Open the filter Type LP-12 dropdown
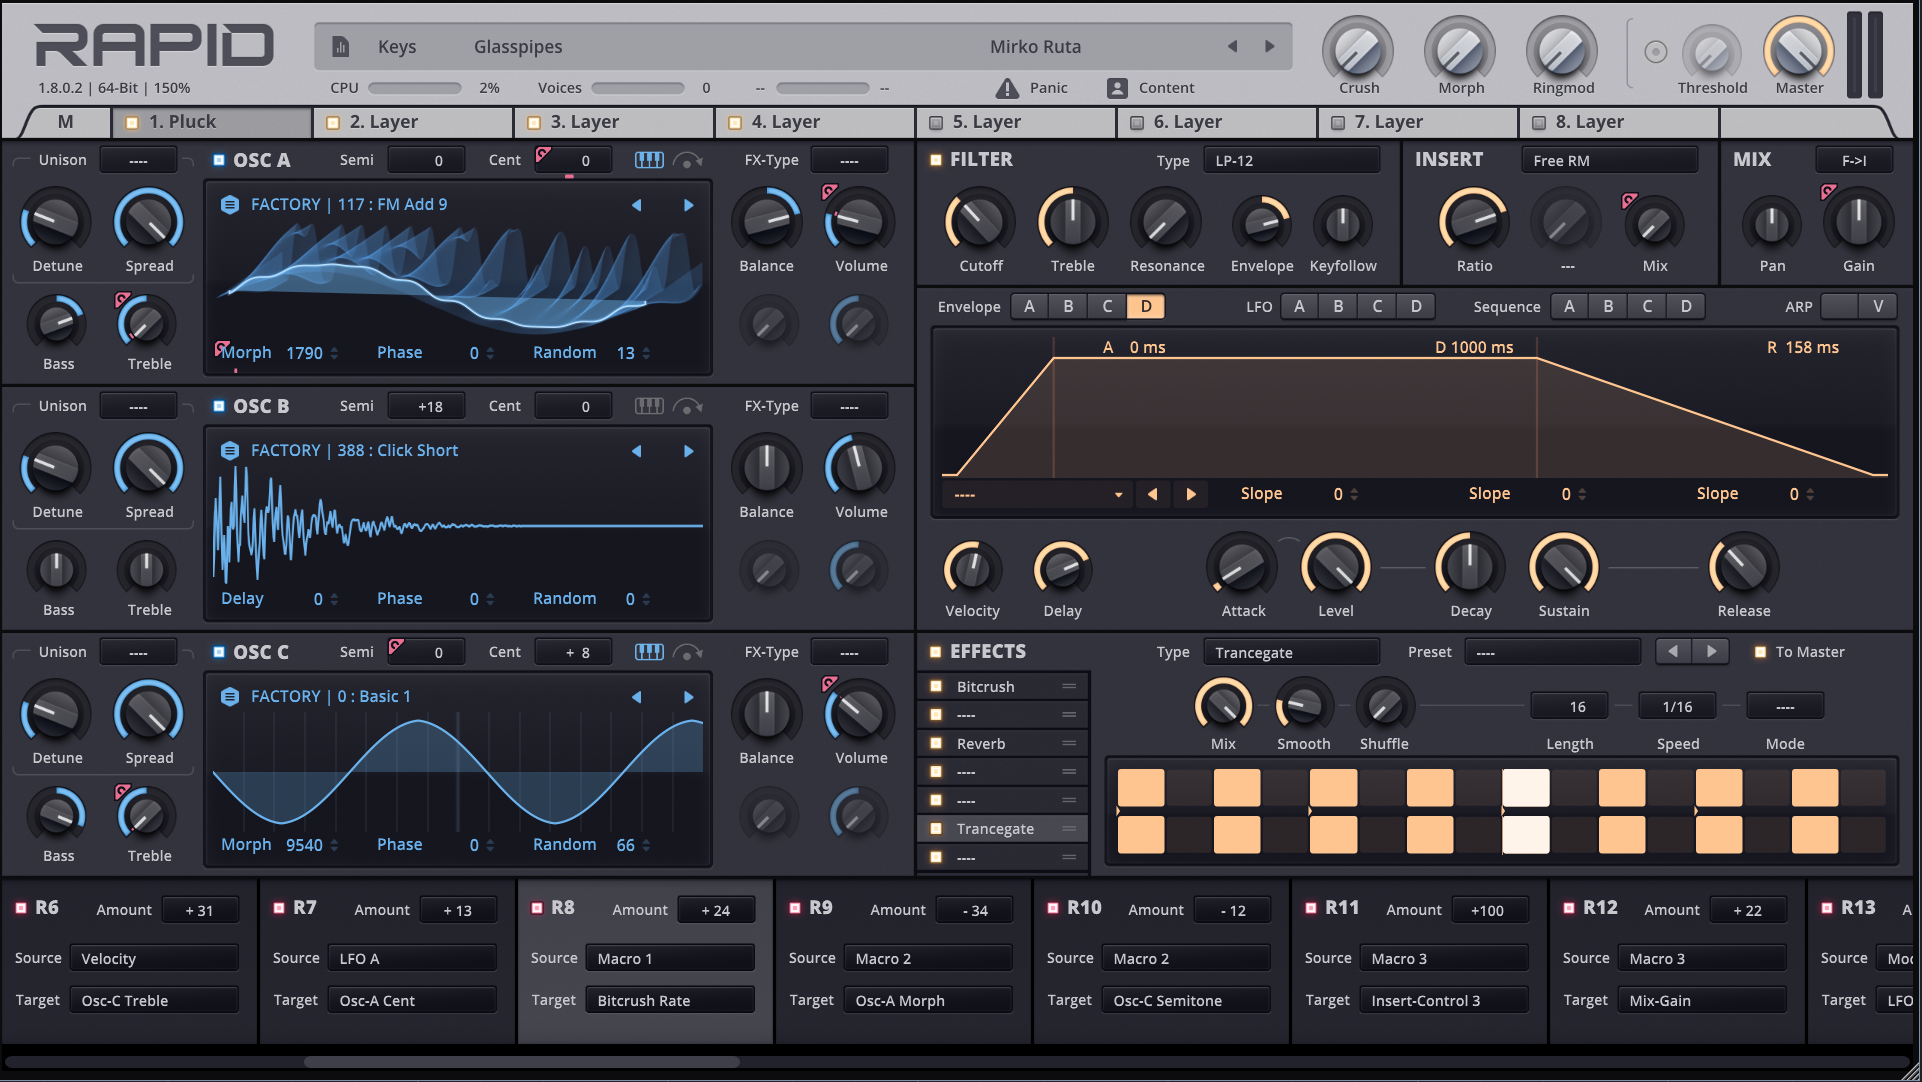 1292,160
